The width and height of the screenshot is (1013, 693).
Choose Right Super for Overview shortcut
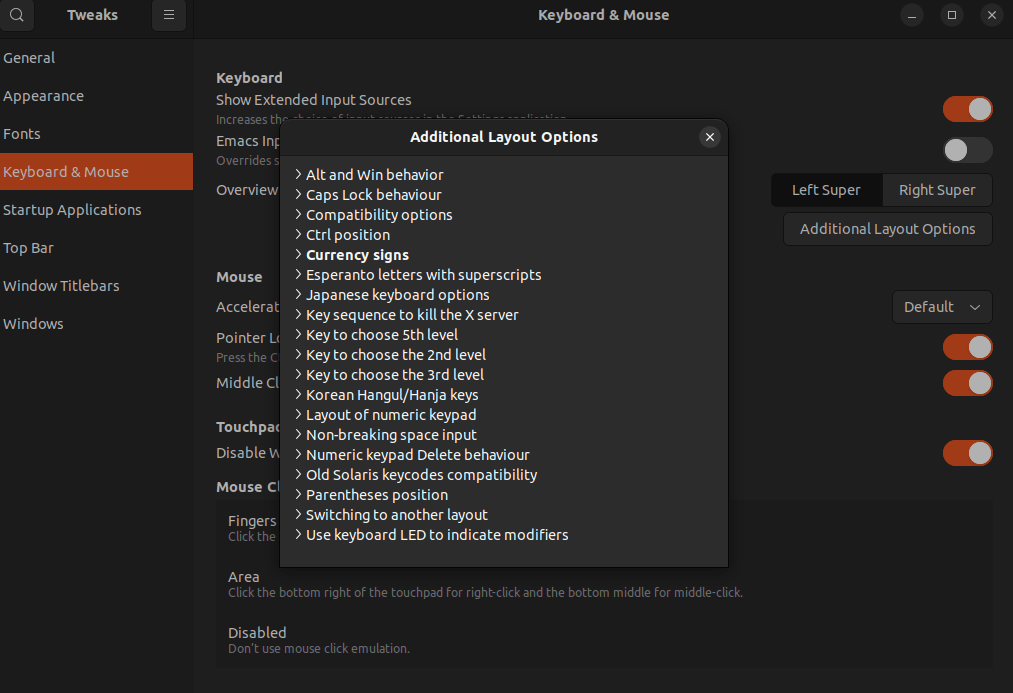(937, 190)
